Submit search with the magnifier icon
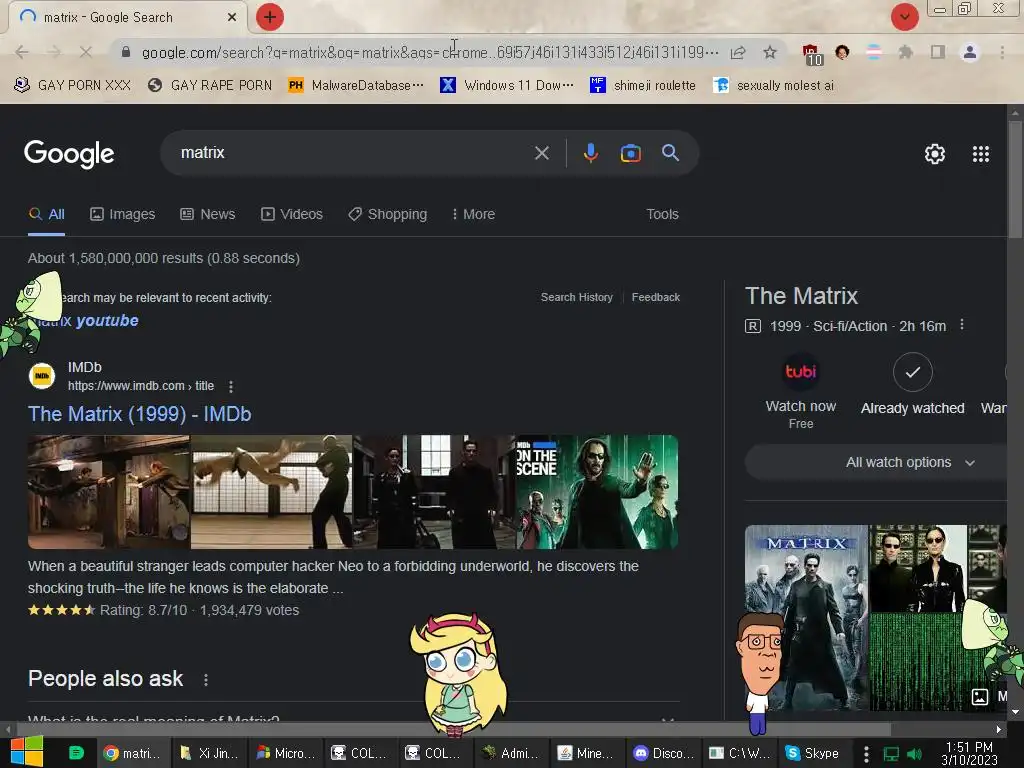Viewport: 1024px width, 768px height. (670, 153)
